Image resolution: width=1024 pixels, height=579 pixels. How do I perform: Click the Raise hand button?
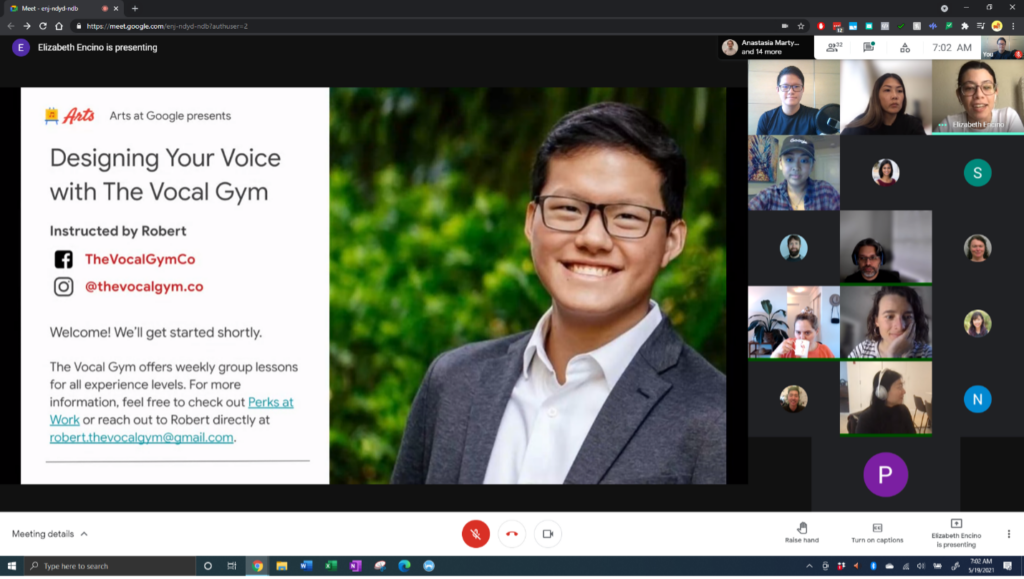coord(801,533)
